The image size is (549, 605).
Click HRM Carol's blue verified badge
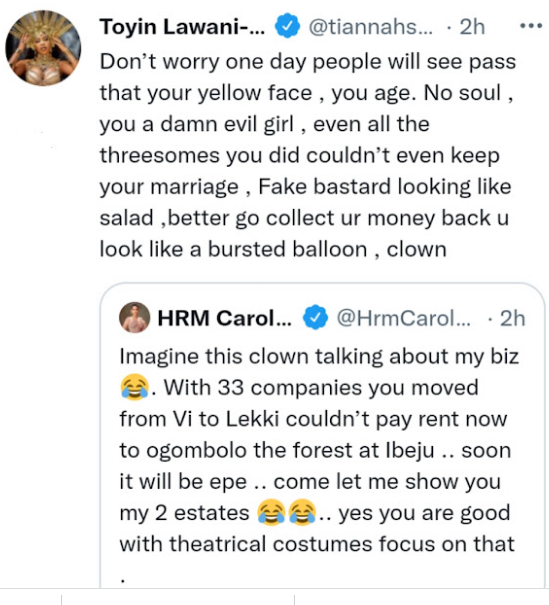click(x=315, y=317)
